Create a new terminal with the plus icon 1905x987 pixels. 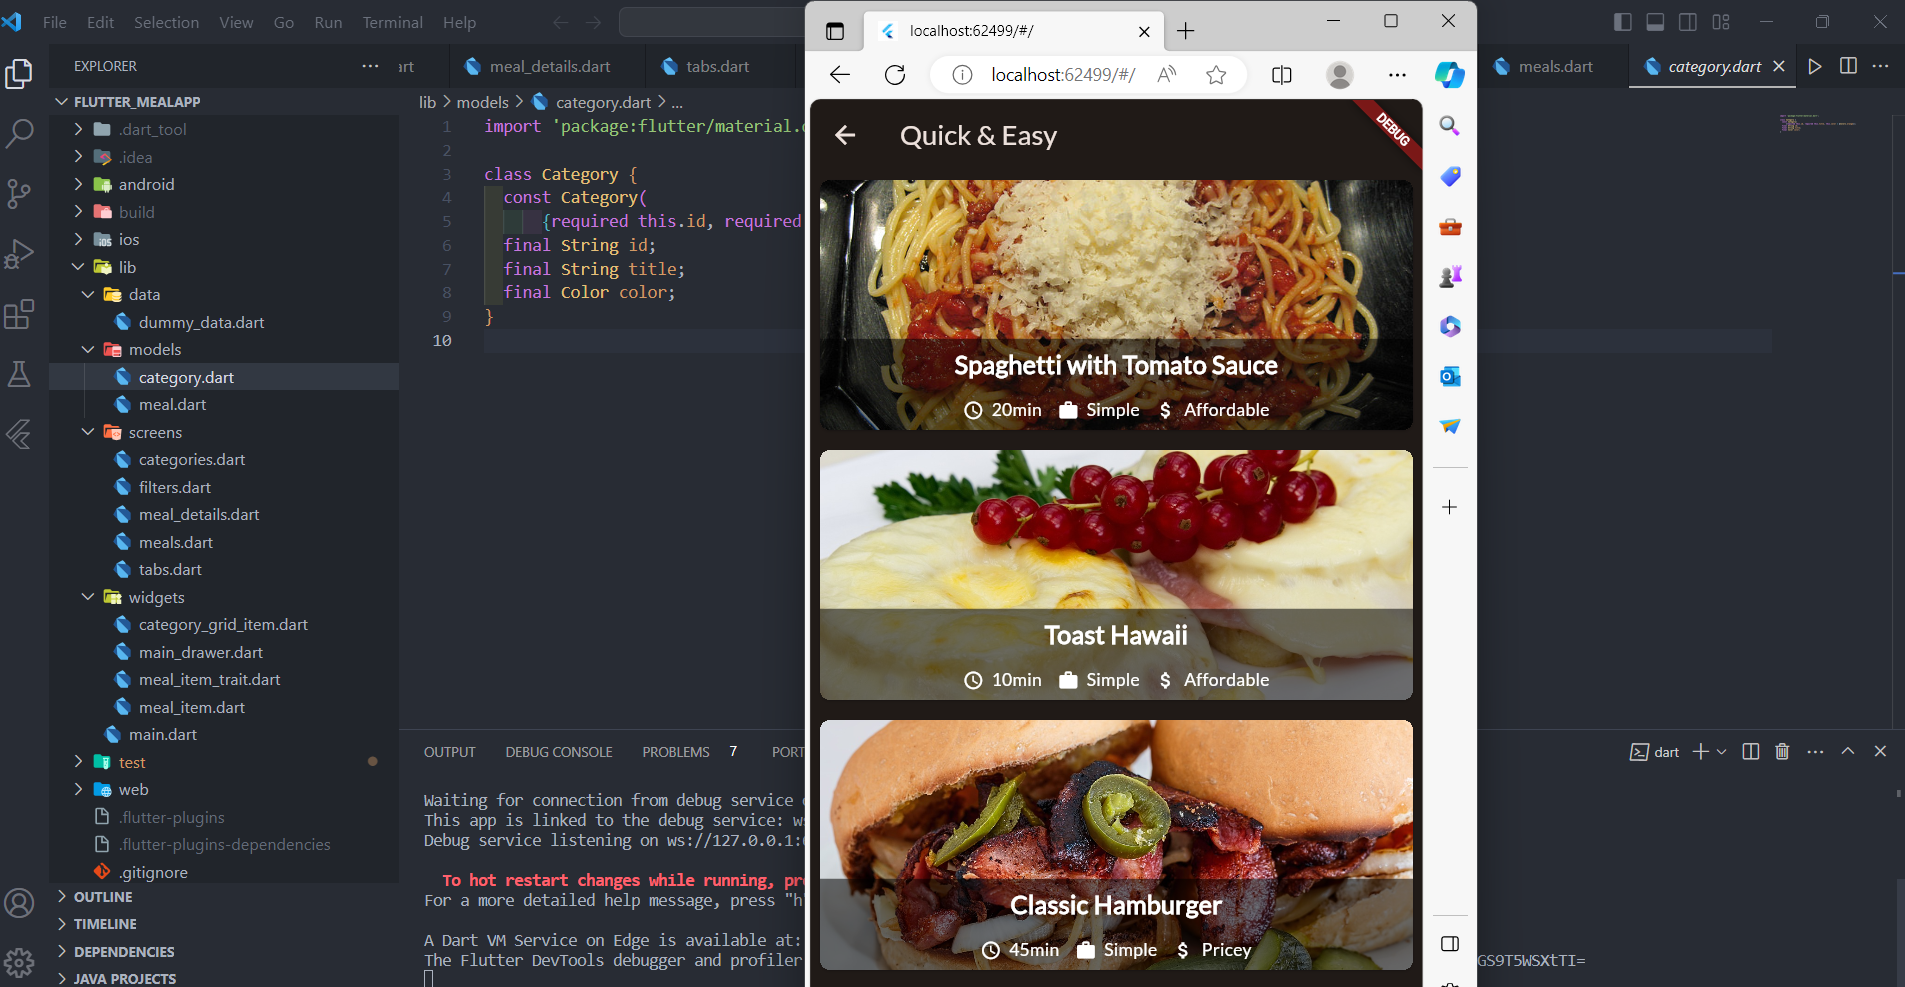1700,751
